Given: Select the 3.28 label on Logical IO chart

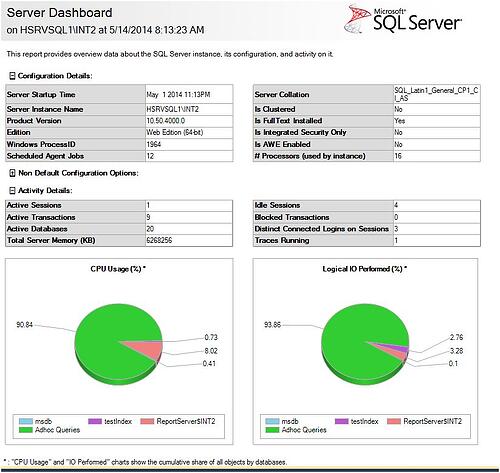Looking at the screenshot, I should click(456, 351).
